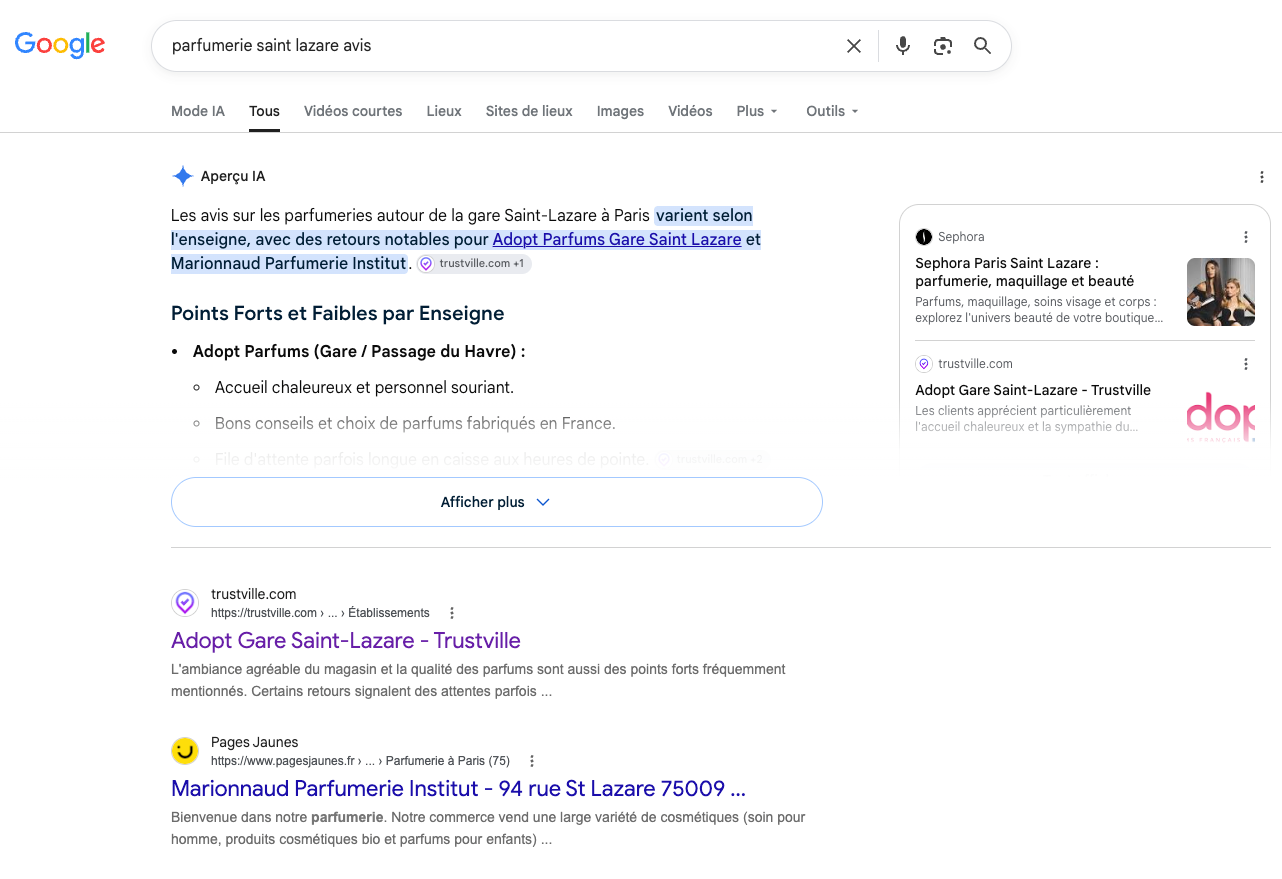Switch to Vidéos courtes tab
The width and height of the screenshot is (1282, 879).
[x=353, y=111]
